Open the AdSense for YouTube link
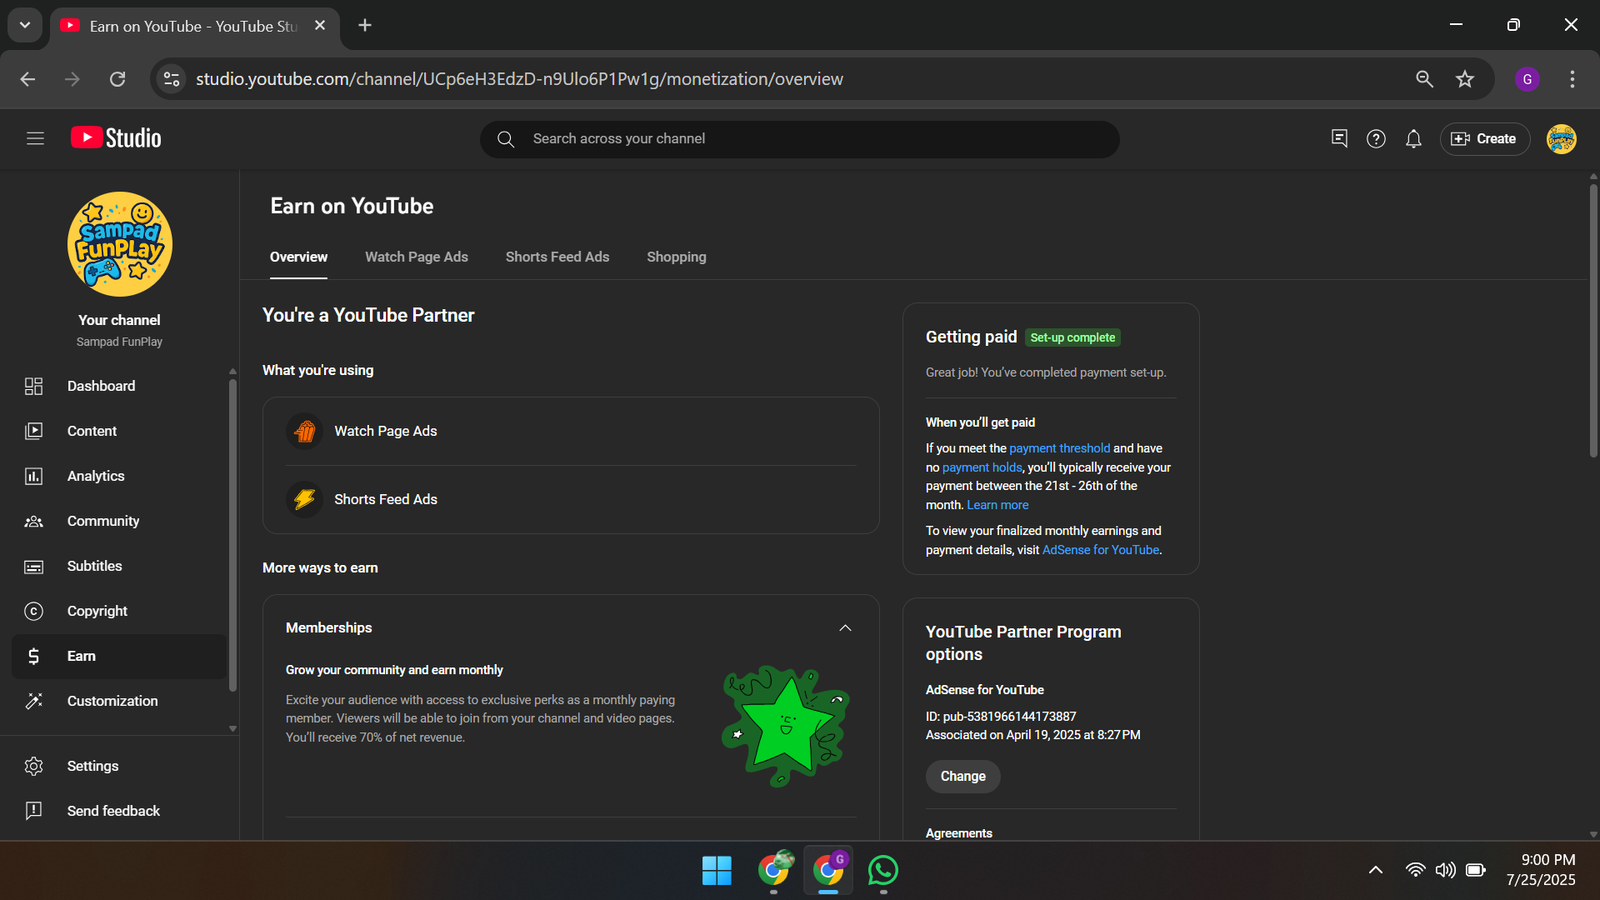 [1101, 550]
